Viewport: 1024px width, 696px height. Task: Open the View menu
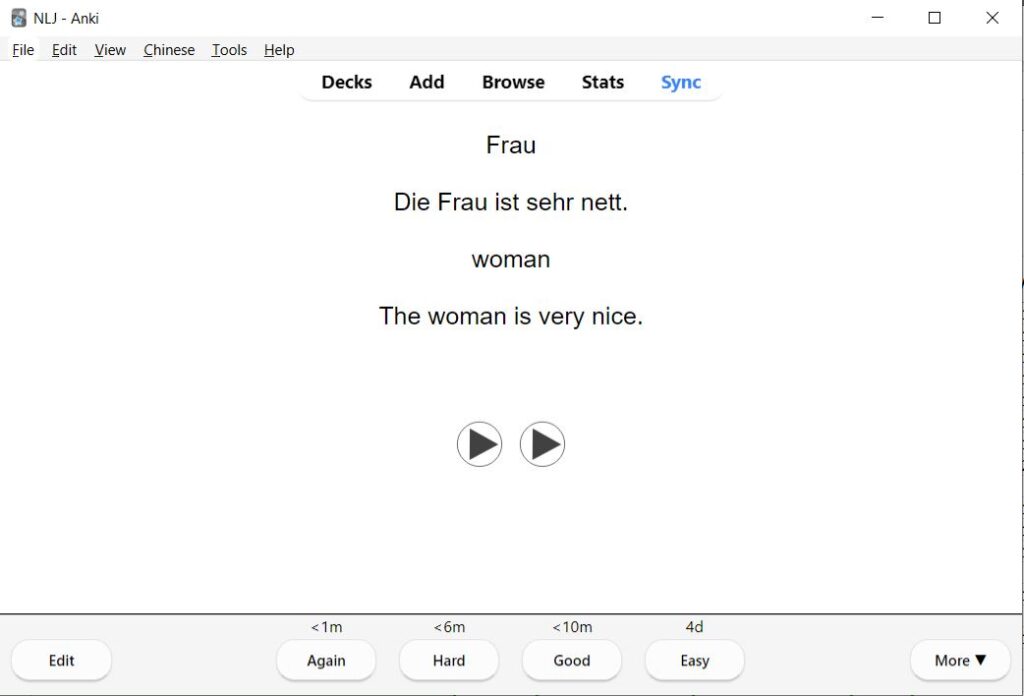click(110, 50)
